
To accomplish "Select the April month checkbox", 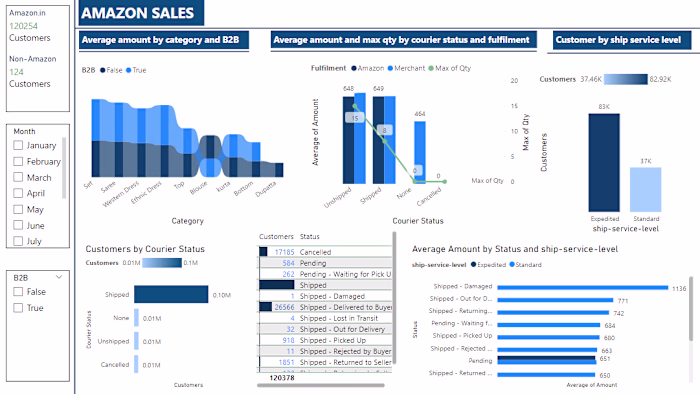I will tap(18, 193).
